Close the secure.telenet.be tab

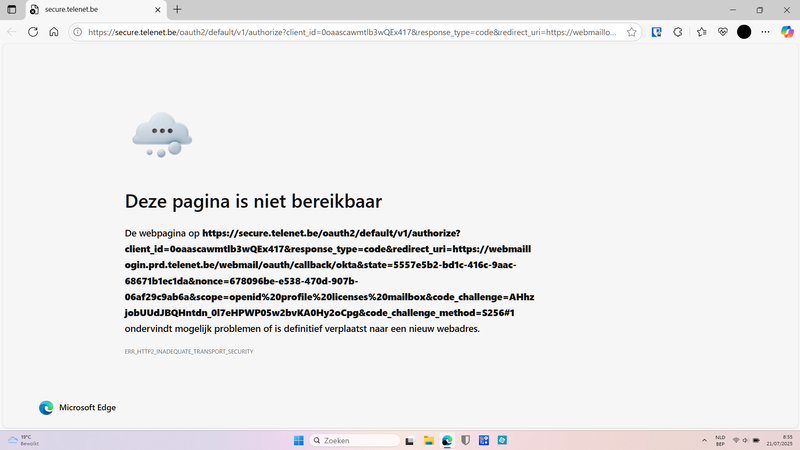click(x=158, y=10)
